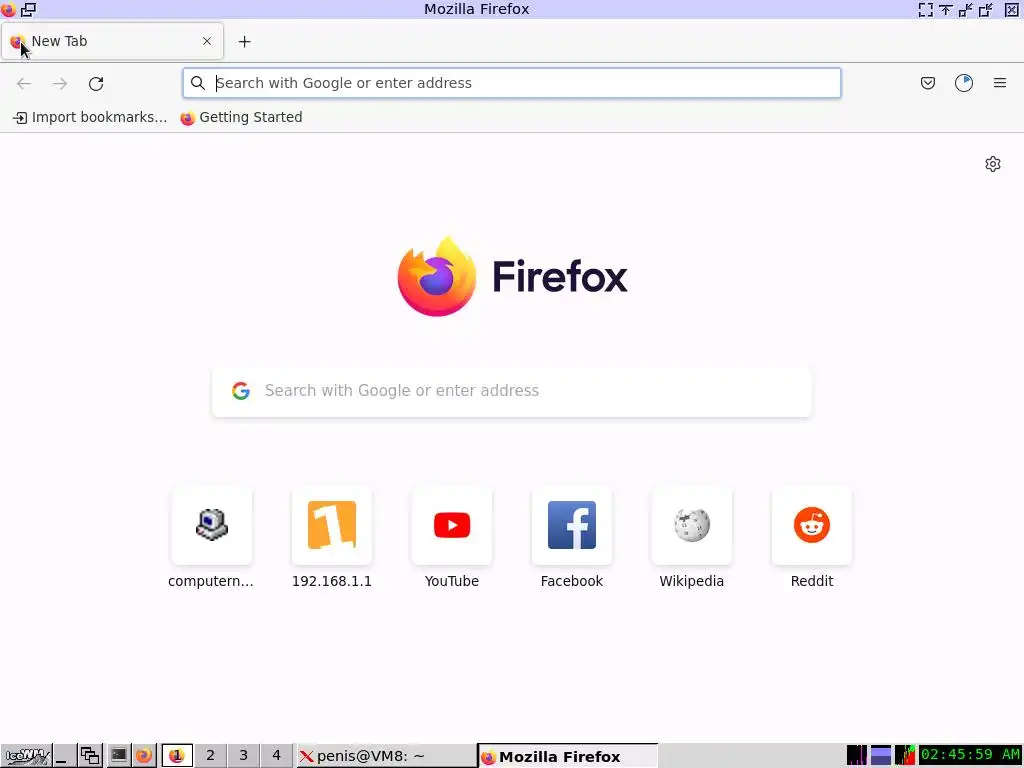
Task: Click the Reddit label text
Action: (x=812, y=581)
